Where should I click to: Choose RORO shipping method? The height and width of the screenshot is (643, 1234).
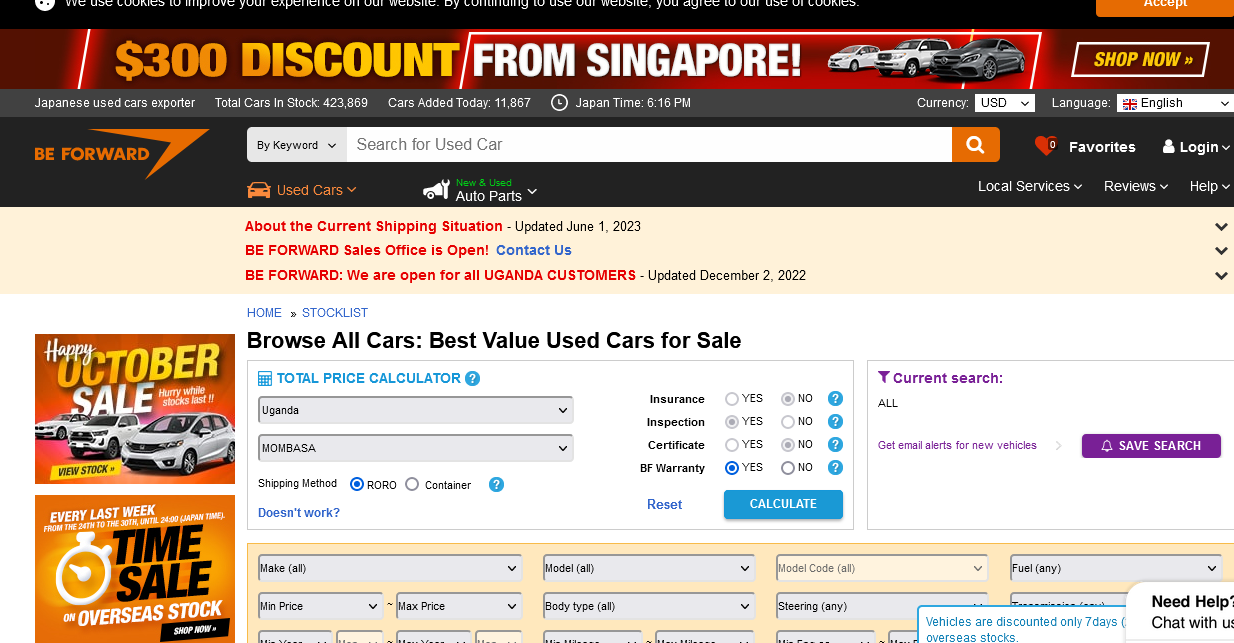[357, 485]
